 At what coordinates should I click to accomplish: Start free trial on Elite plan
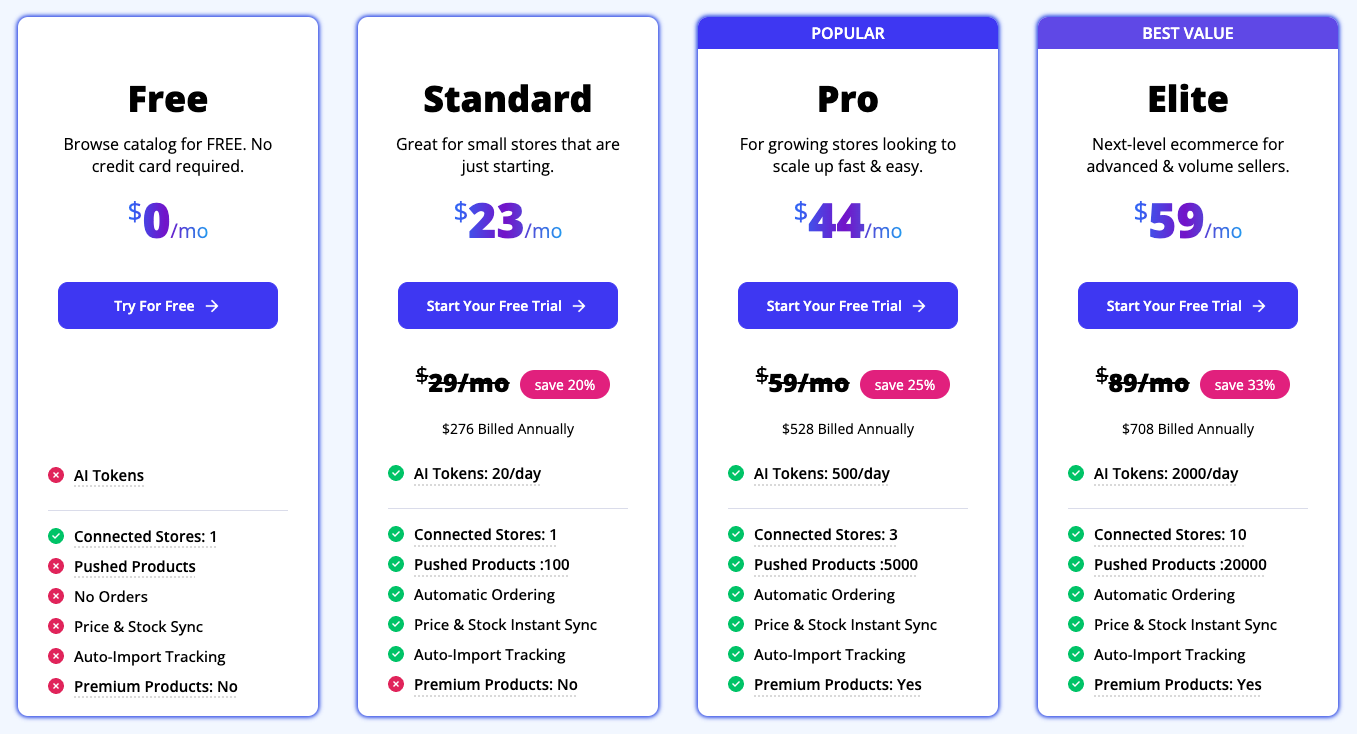[x=1188, y=306]
